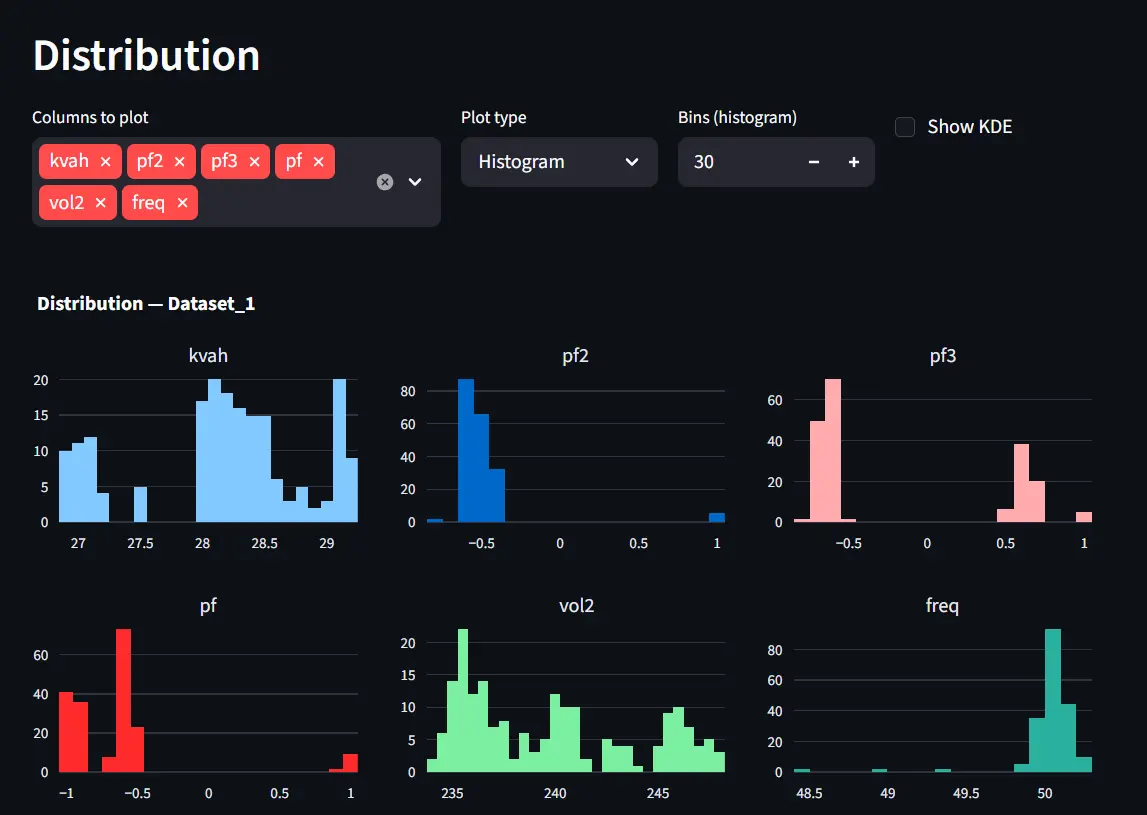This screenshot has height=815, width=1147.
Task: Remove the kvah column chip
Action: [x=108, y=161]
